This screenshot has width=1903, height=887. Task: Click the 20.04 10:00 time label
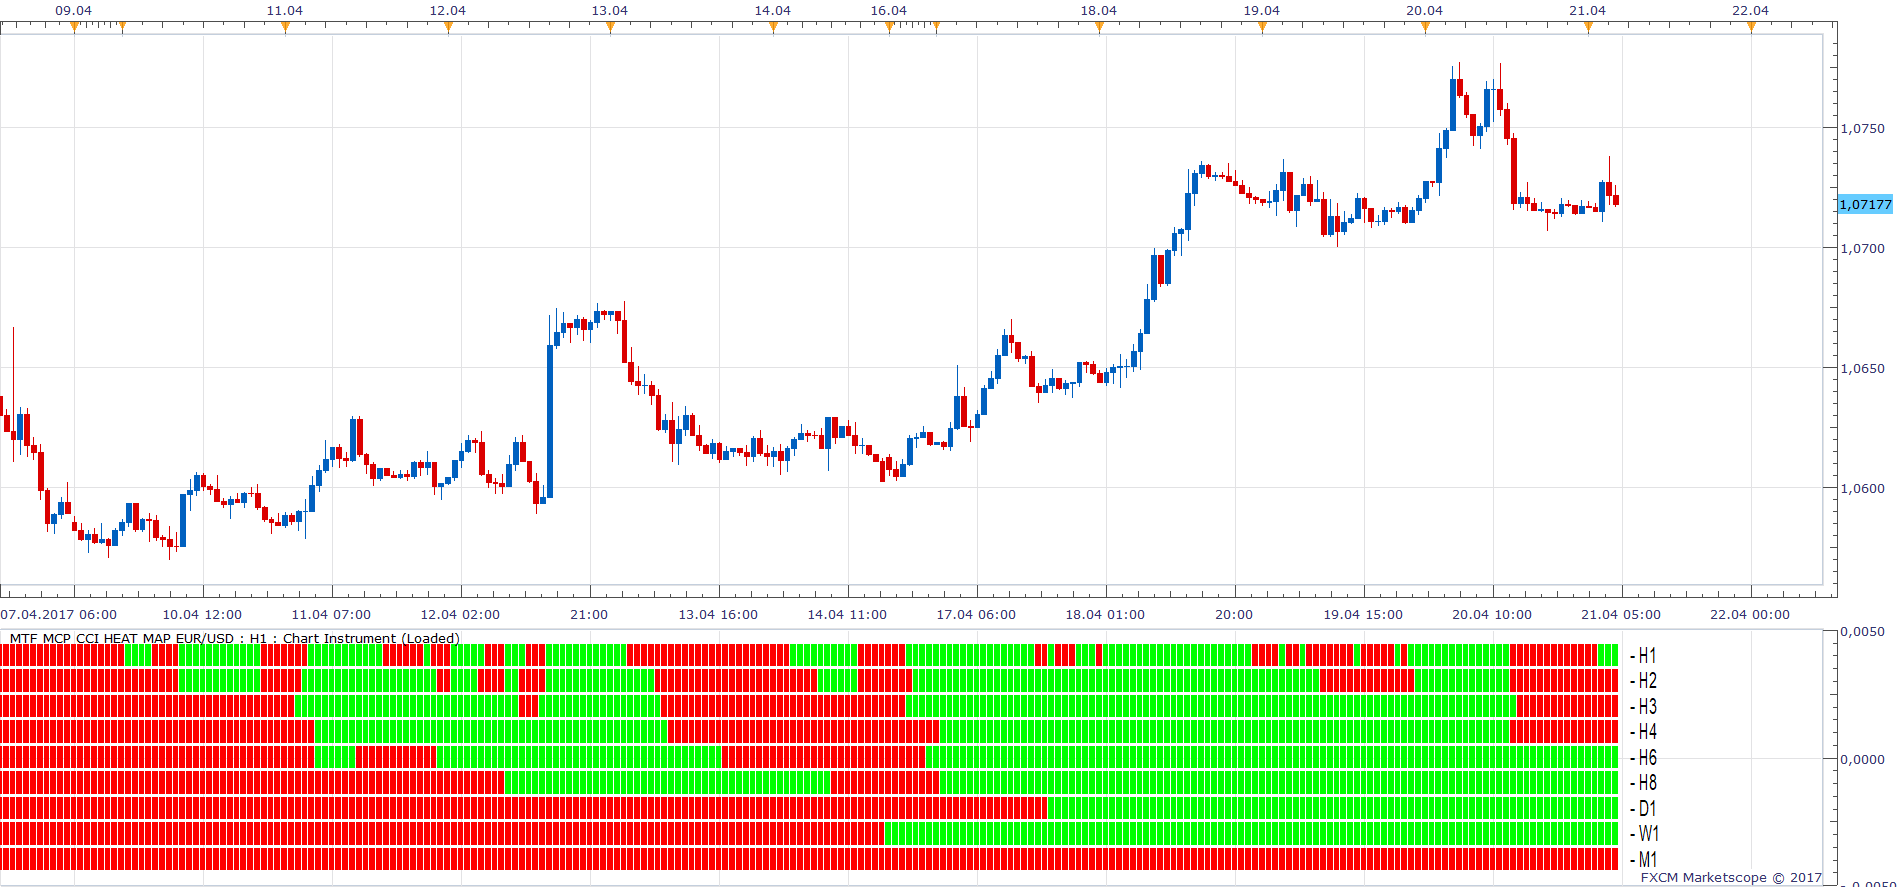(x=1493, y=614)
